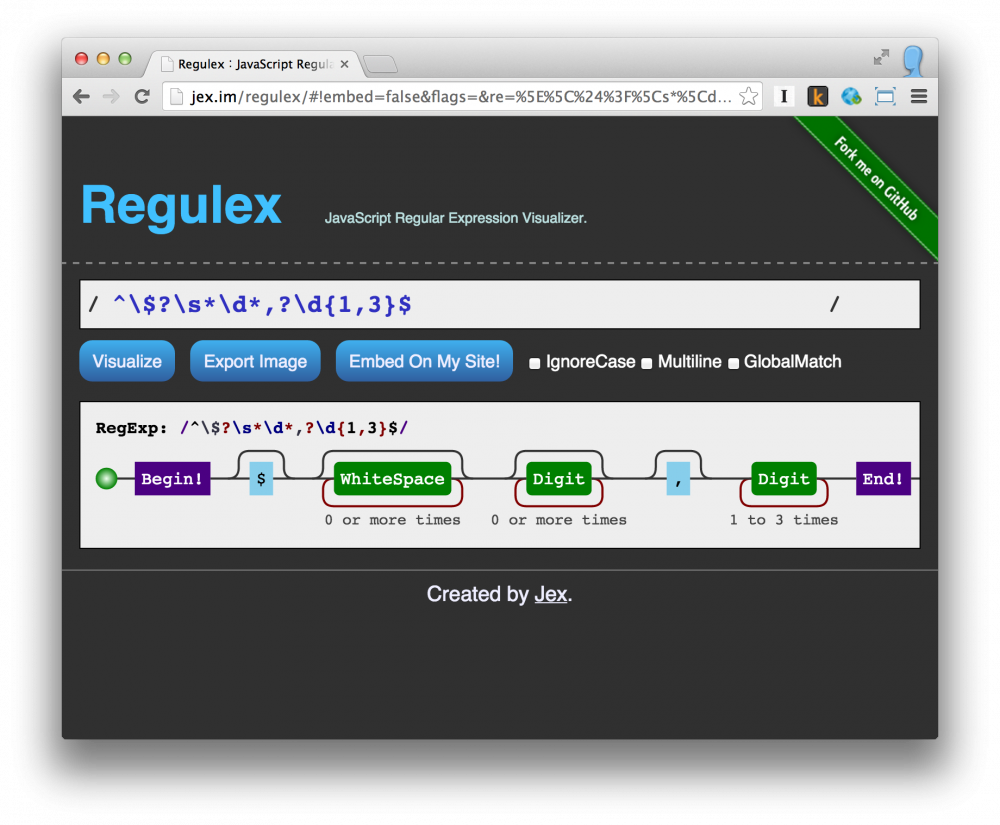This screenshot has width=1000, height=825.
Task: Open the Jex author link
Action: [550, 595]
